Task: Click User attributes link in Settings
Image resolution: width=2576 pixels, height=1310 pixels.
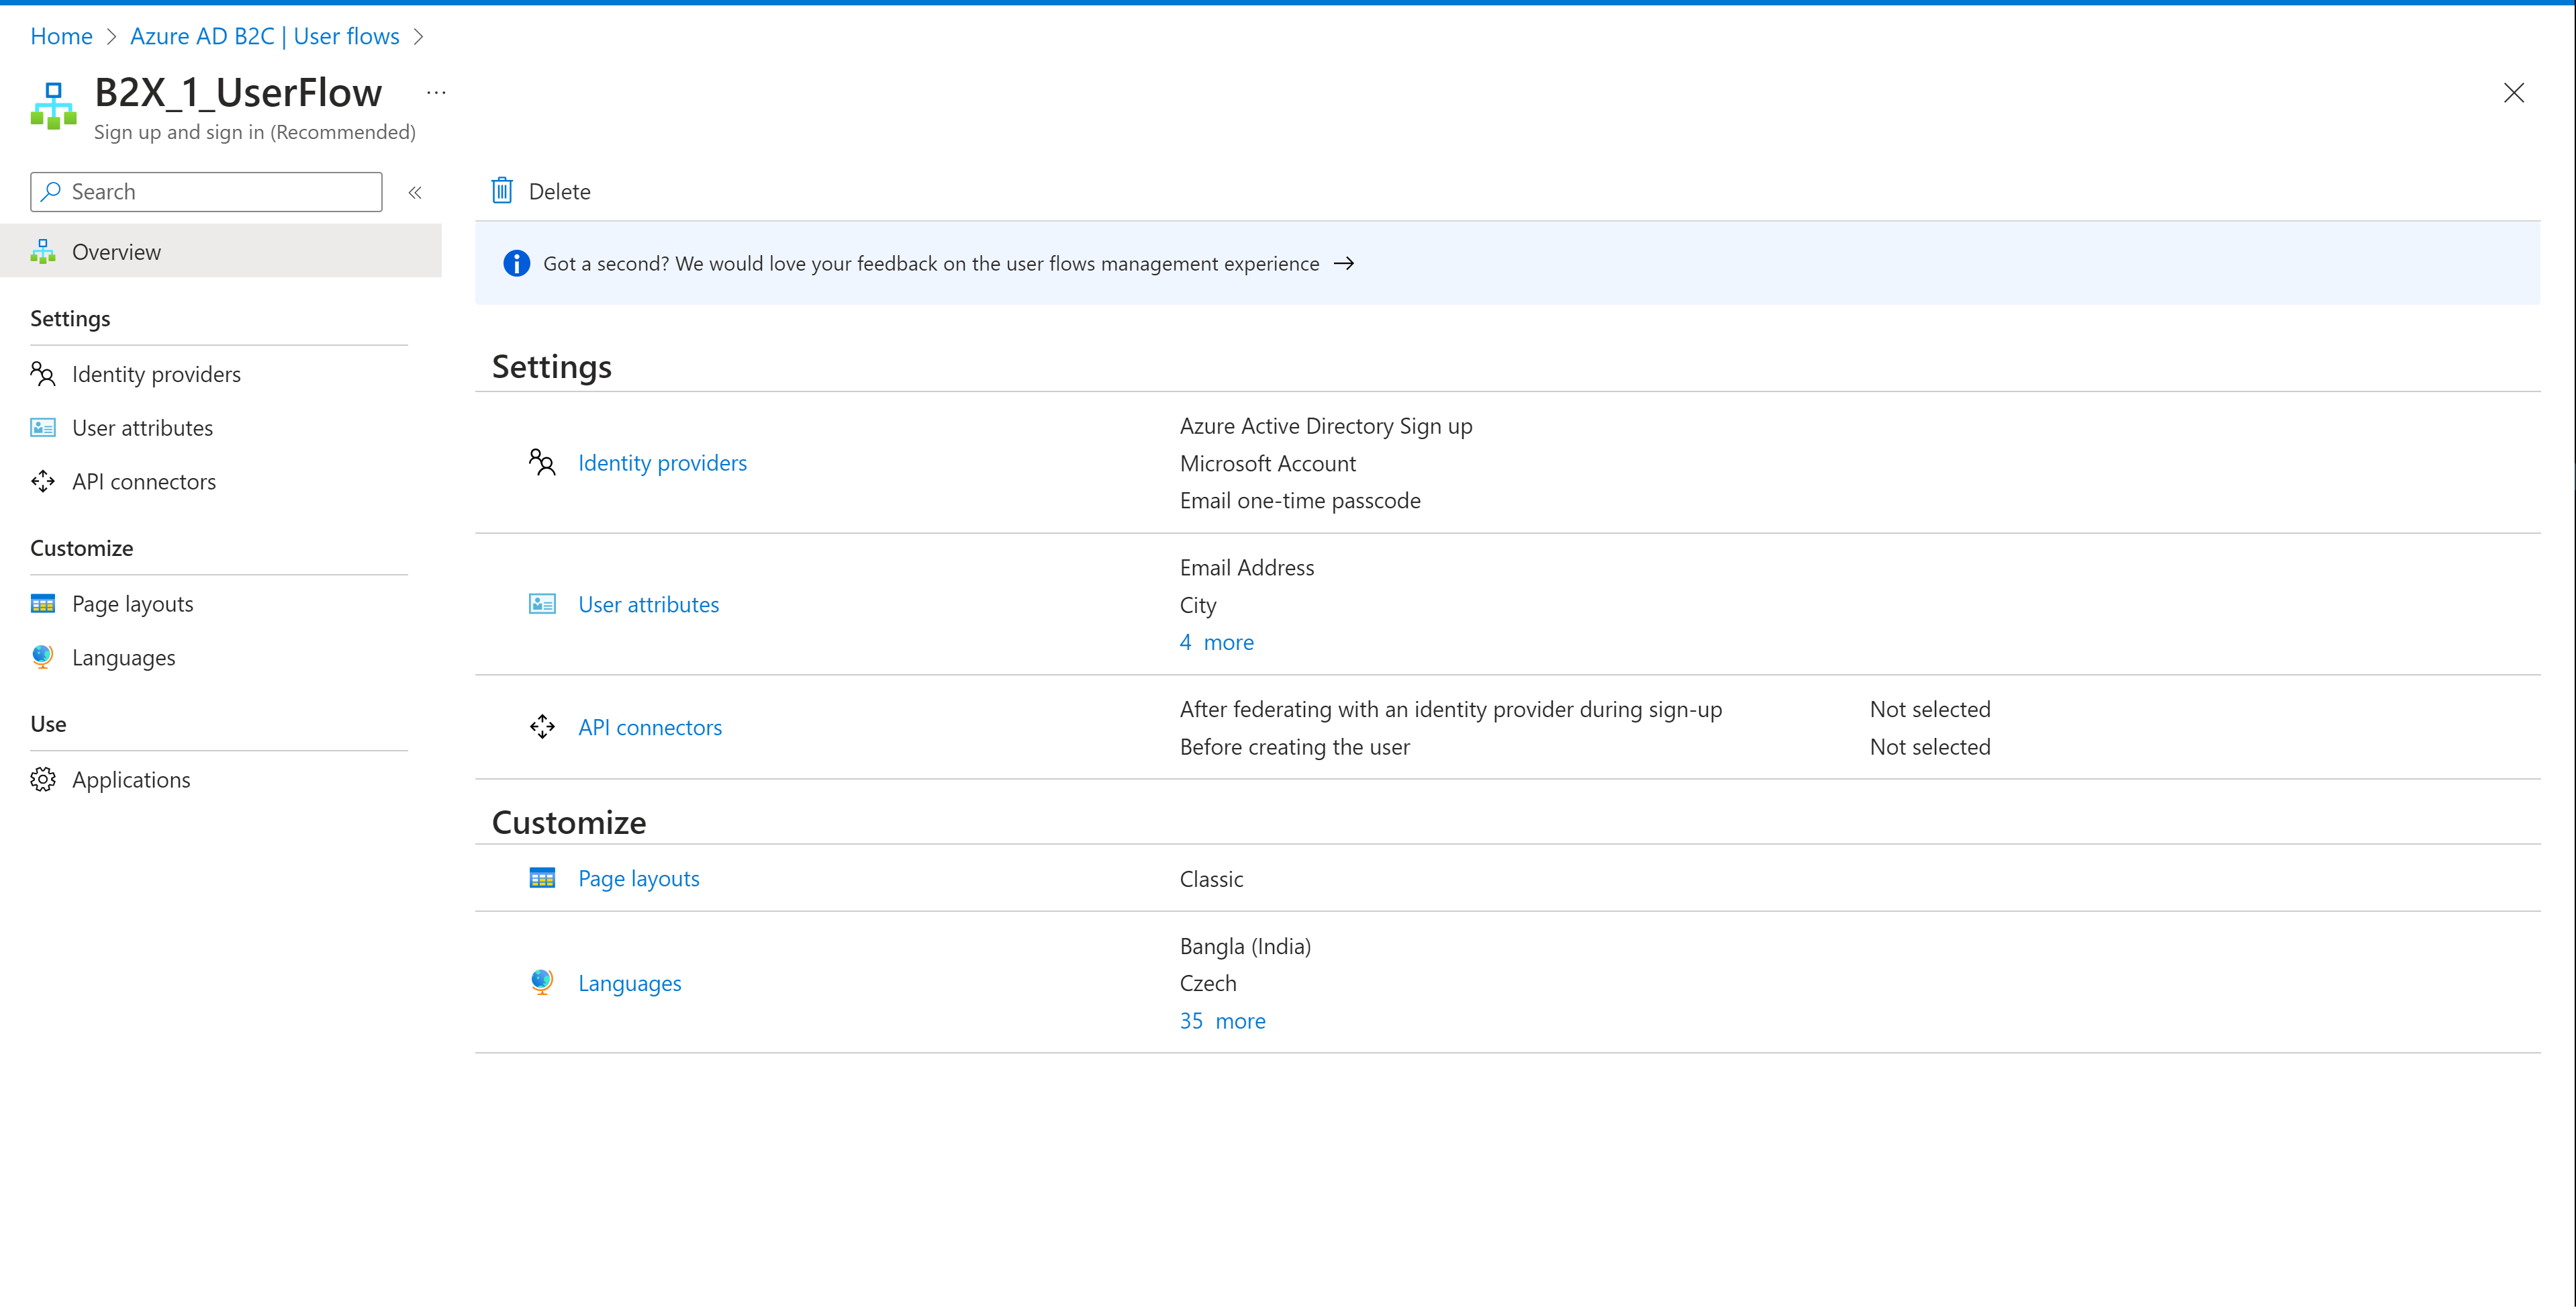Action: [x=648, y=605]
